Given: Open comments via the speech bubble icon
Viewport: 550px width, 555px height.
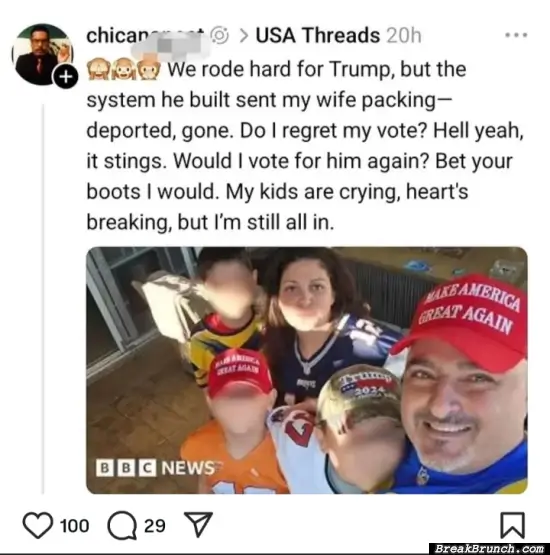Looking at the screenshot, I should click(122, 526).
